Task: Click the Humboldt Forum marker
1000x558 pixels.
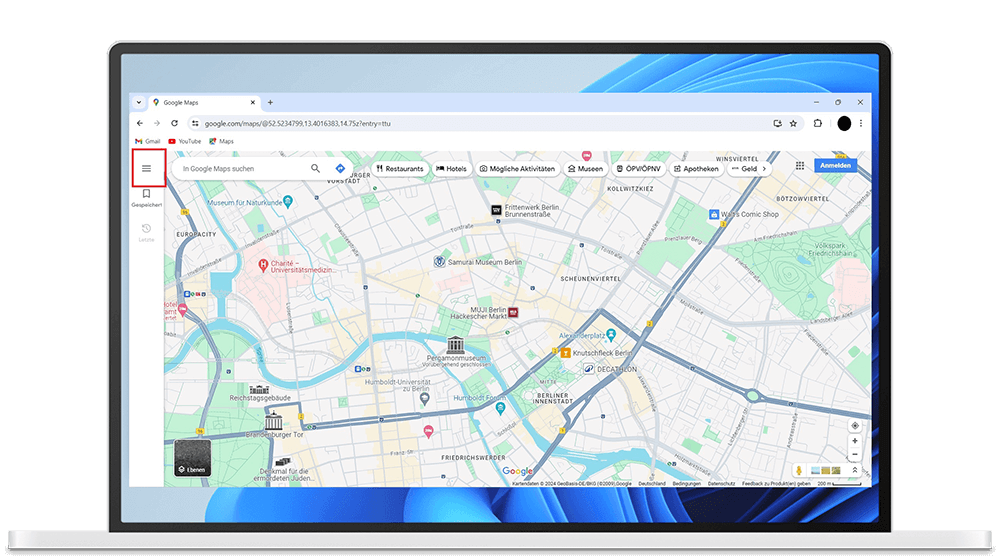Action: tap(501, 408)
